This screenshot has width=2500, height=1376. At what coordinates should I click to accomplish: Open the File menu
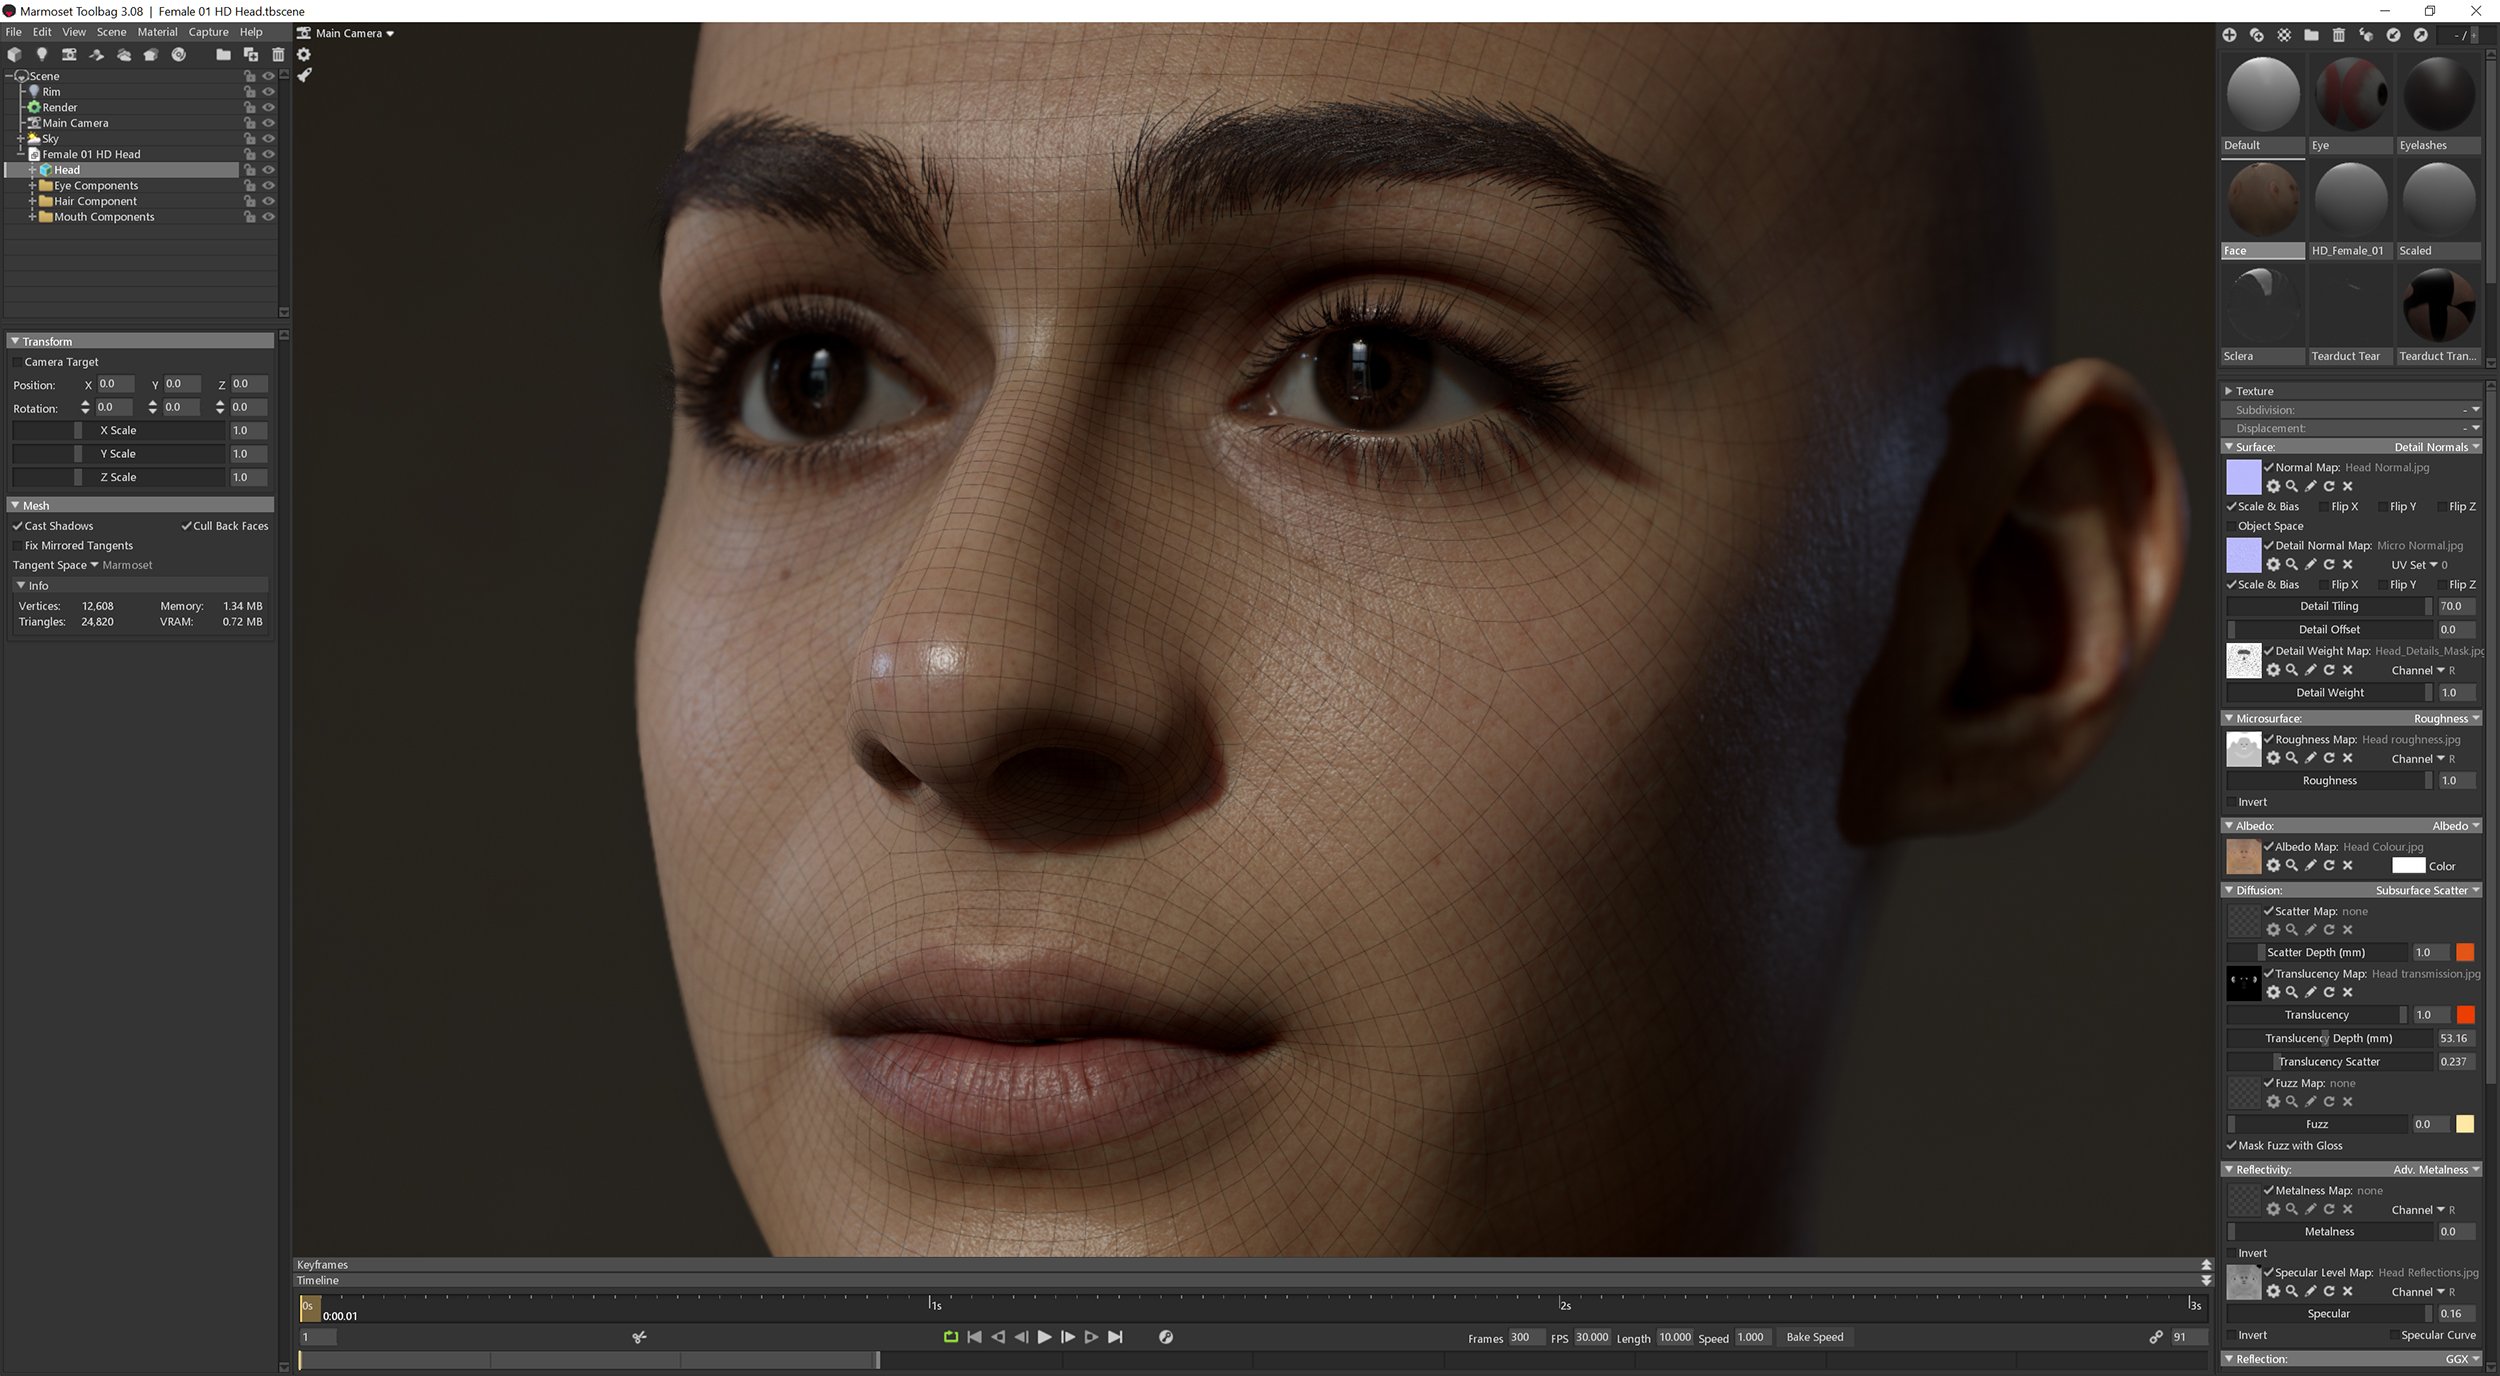coord(13,32)
